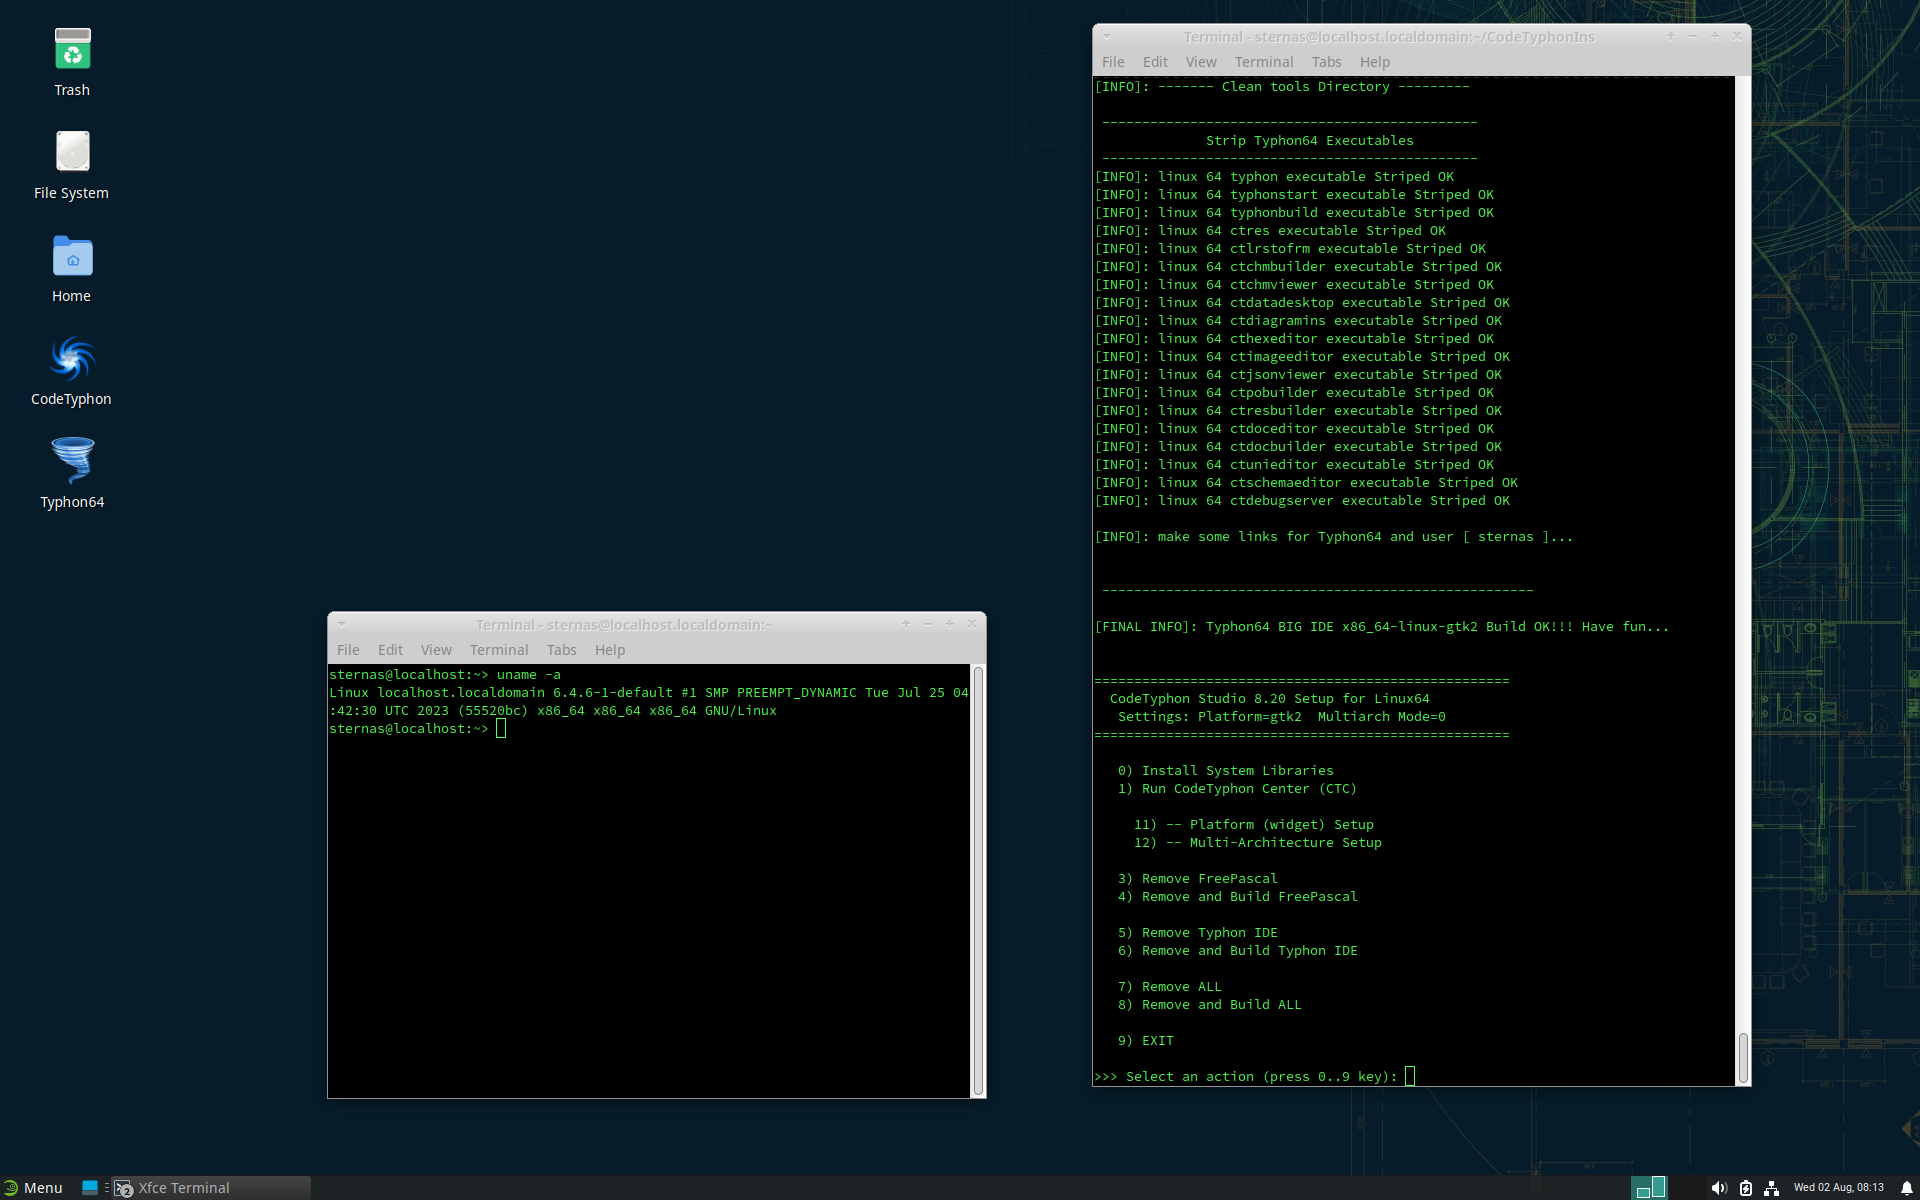Click the sternas@localhost prompt cursor line
Screen dimensions: 1920x1200
tap(418, 728)
